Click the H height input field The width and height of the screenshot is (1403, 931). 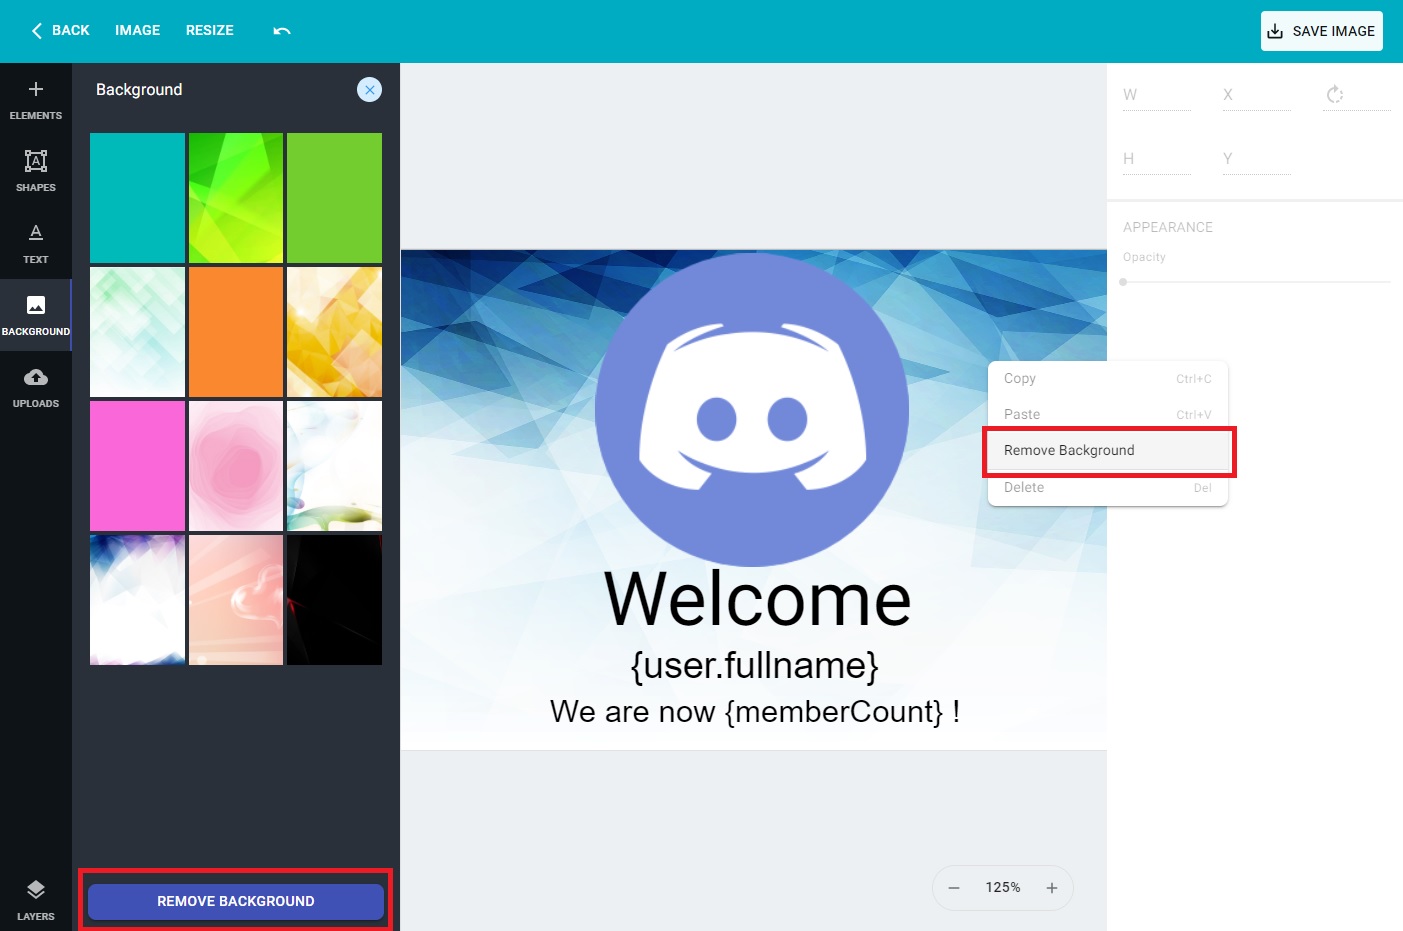(1157, 159)
